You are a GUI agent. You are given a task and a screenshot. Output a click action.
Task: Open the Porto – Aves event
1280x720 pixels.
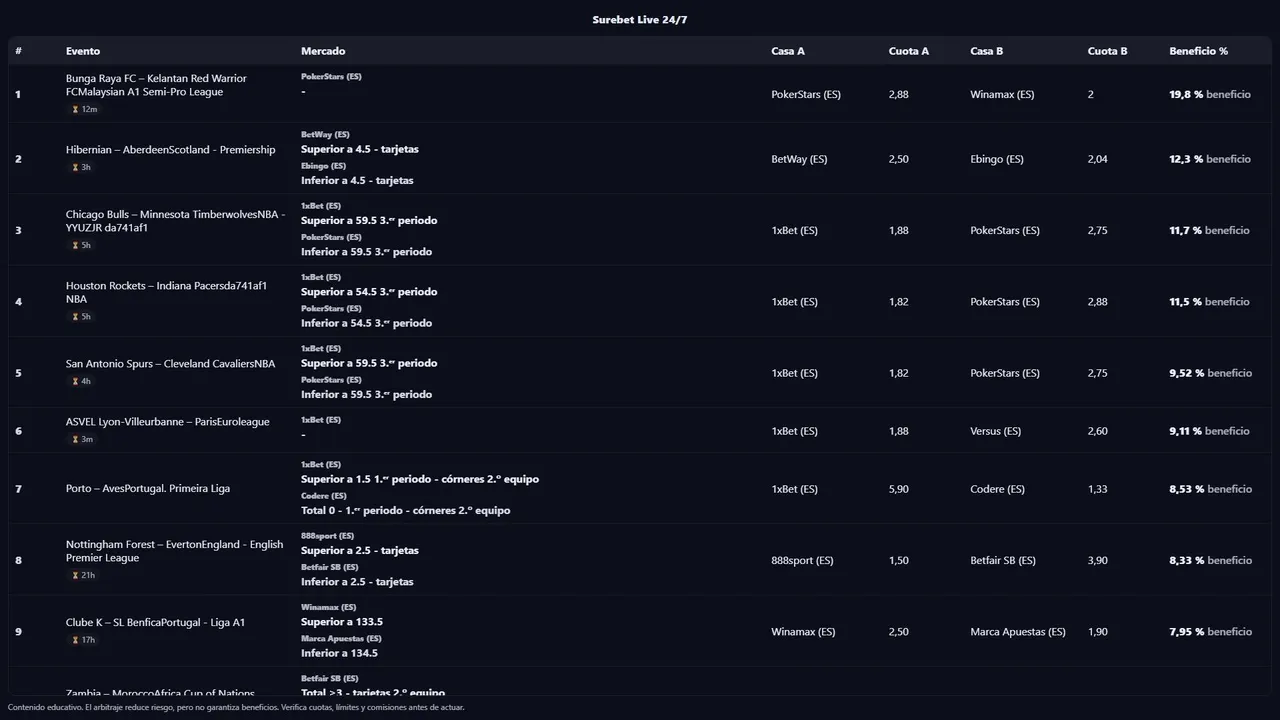[148, 489]
